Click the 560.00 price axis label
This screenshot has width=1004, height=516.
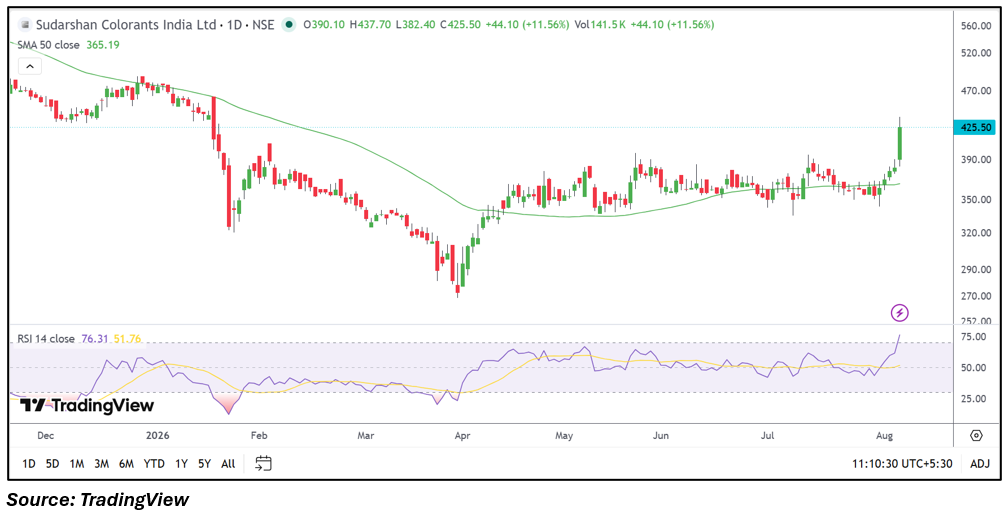tap(974, 26)
